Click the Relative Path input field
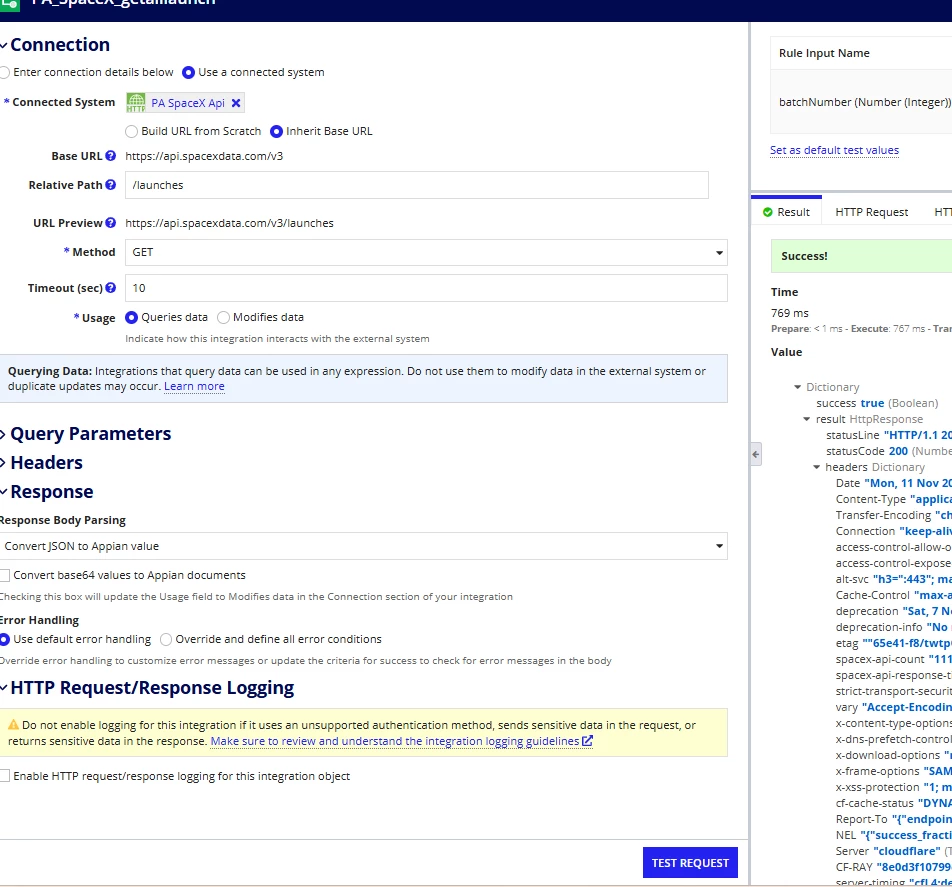This screenshot has width=952, height=887. [416, 185]
